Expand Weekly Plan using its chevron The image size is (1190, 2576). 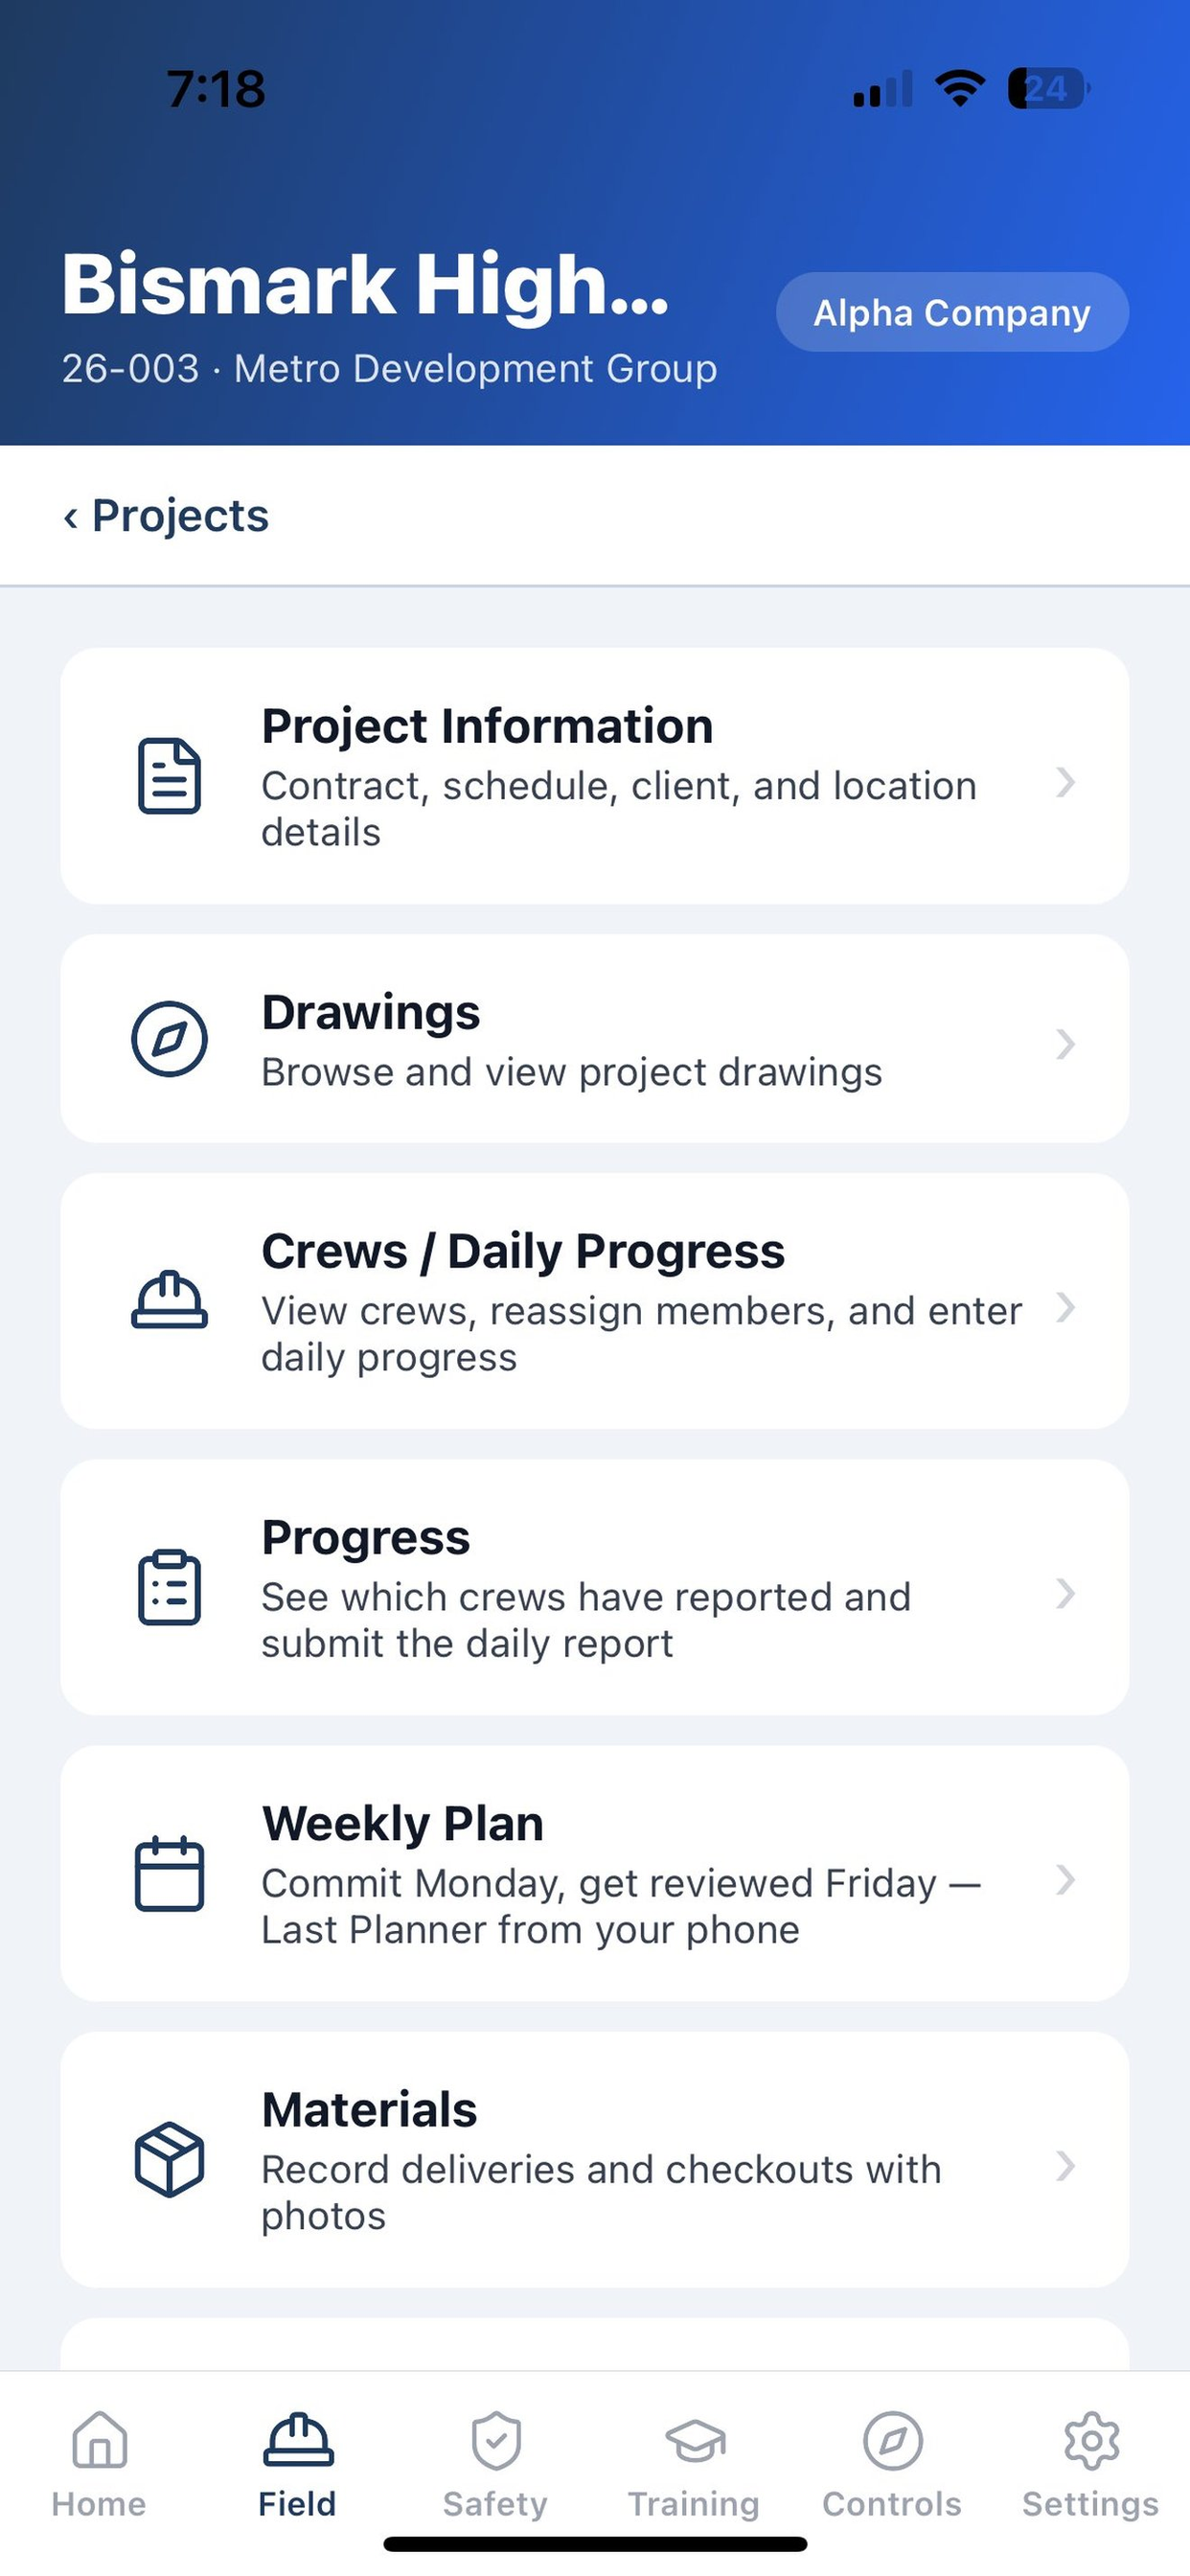tap(1065, 1880)
